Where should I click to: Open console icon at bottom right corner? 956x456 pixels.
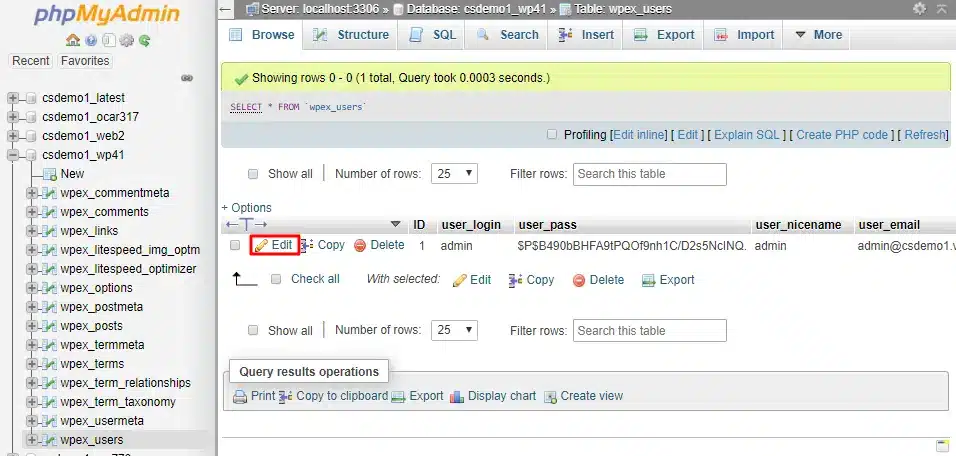(x=942, y=444)
